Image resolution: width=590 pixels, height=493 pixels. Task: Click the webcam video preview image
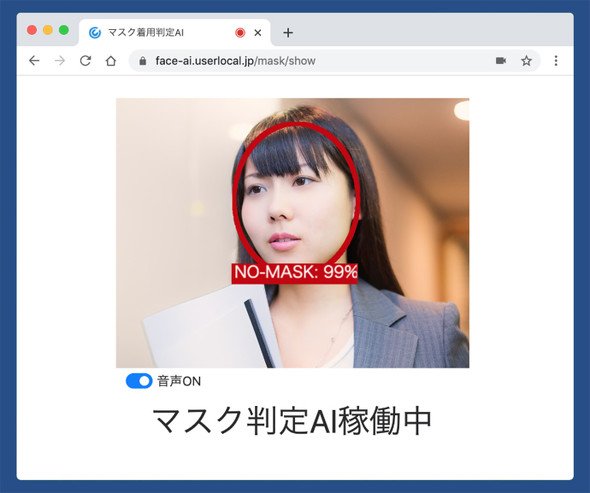pos(292,233)
